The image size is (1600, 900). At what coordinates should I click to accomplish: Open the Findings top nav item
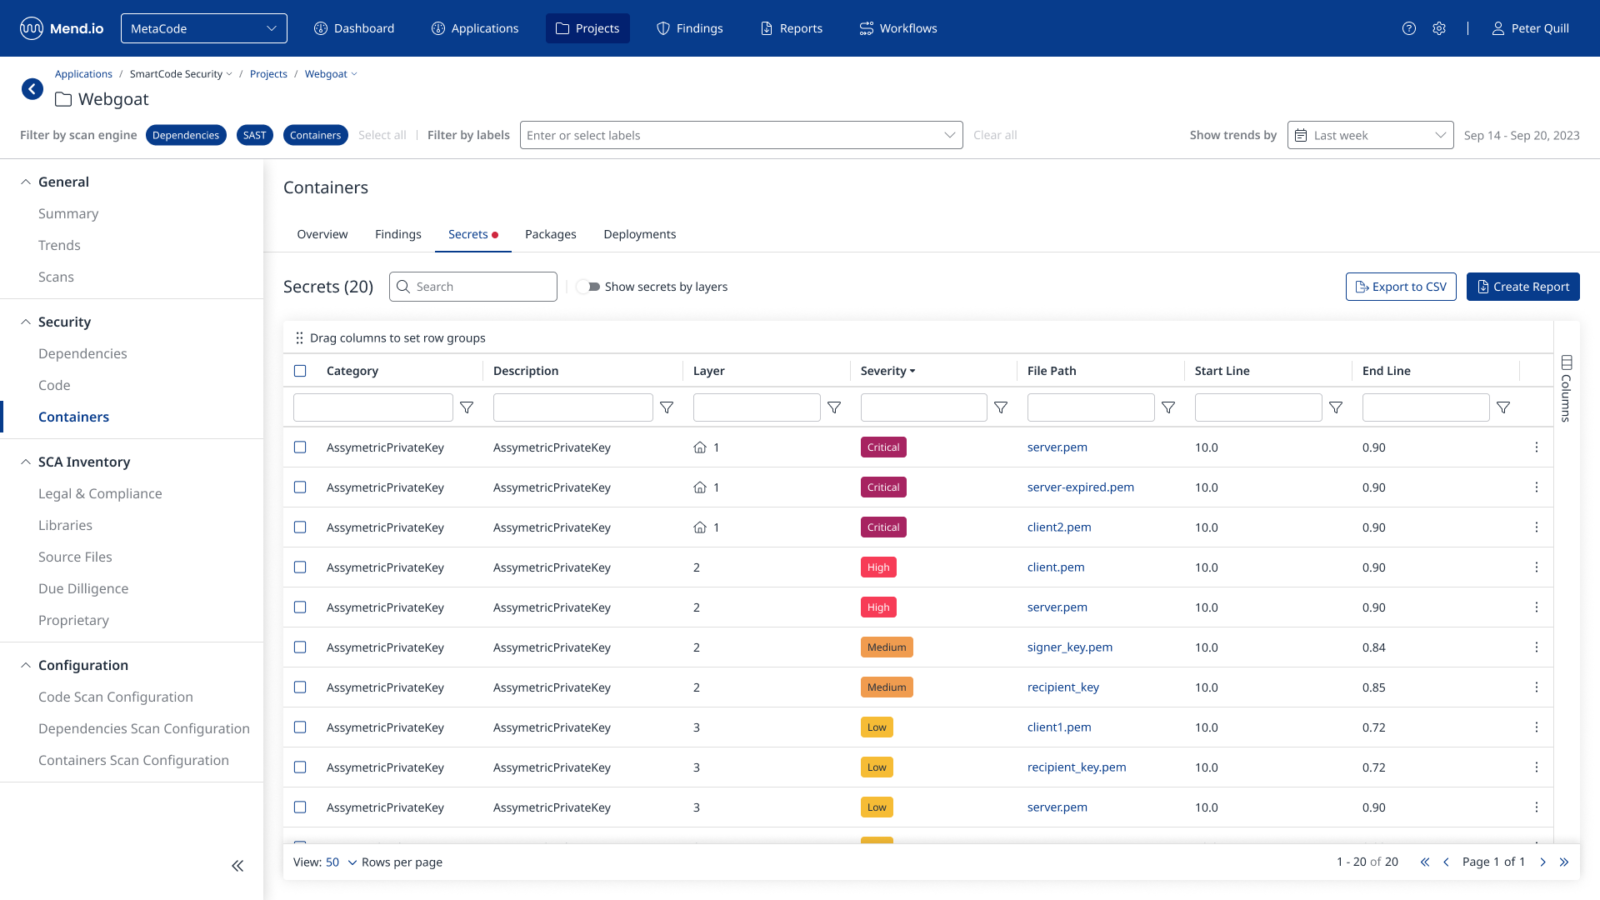(689, 28)
